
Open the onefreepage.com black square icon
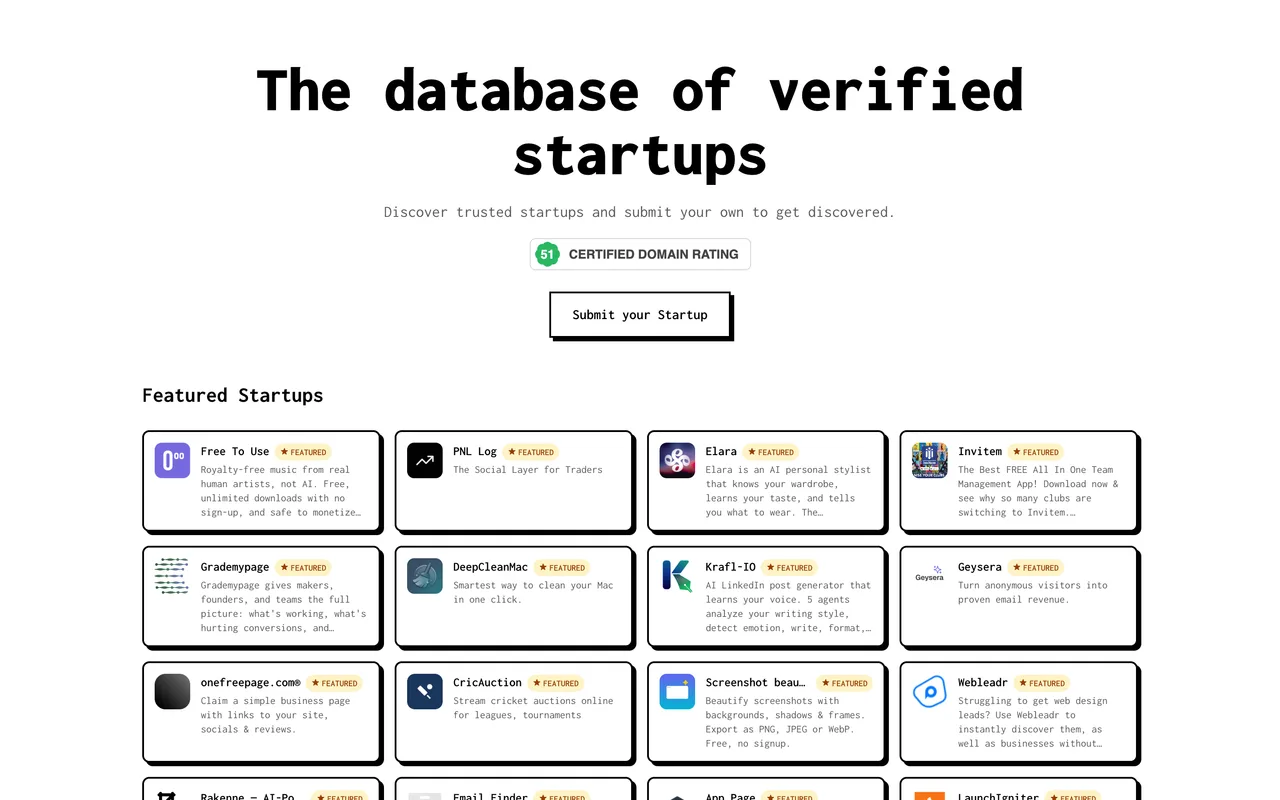pyautogui.click(x=172, y=692)
